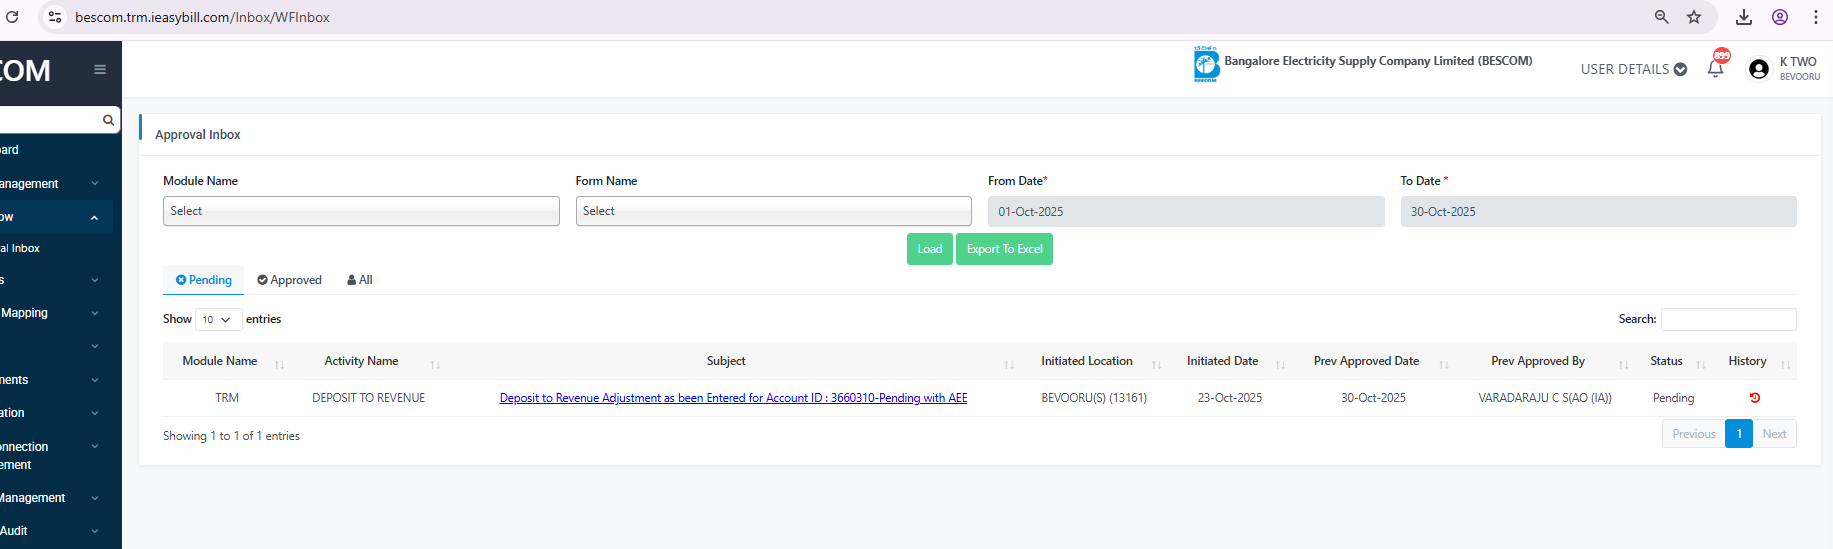
Task: Click the 23-Oct-2025 initiated date cell
Action: [x=1230, y=398]
